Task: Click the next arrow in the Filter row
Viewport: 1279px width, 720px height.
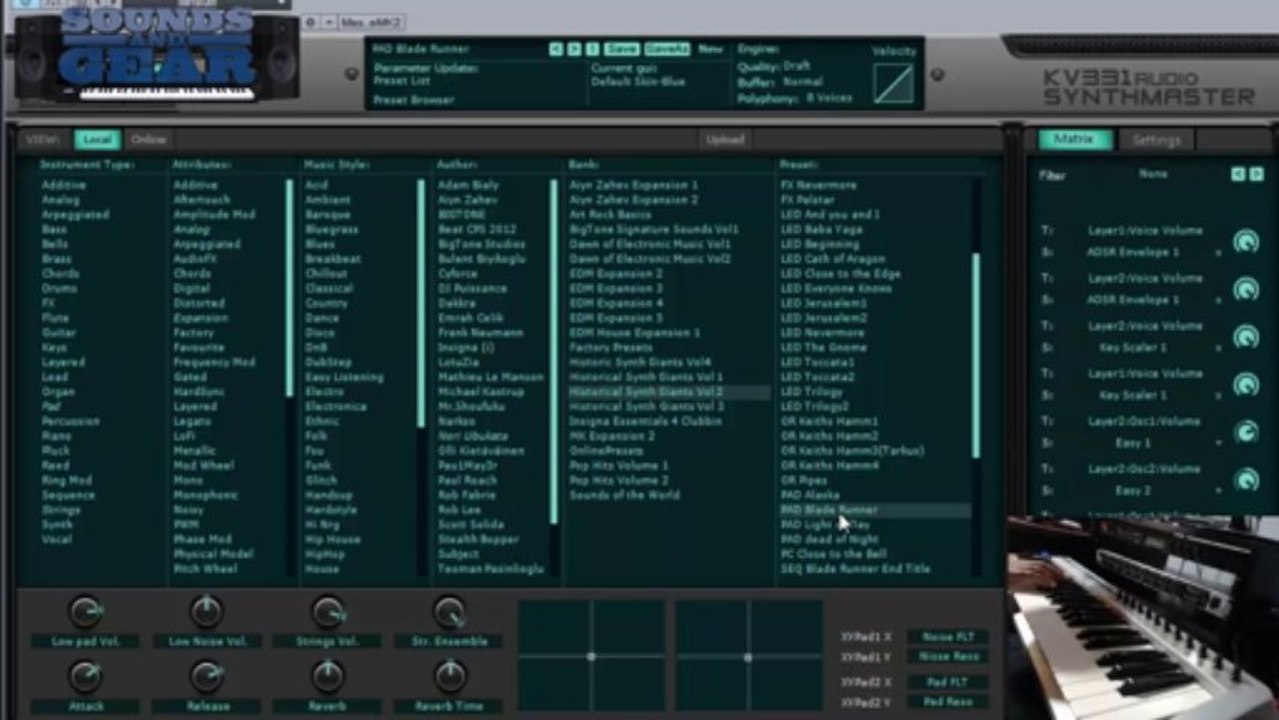Action: [1255, 174]
